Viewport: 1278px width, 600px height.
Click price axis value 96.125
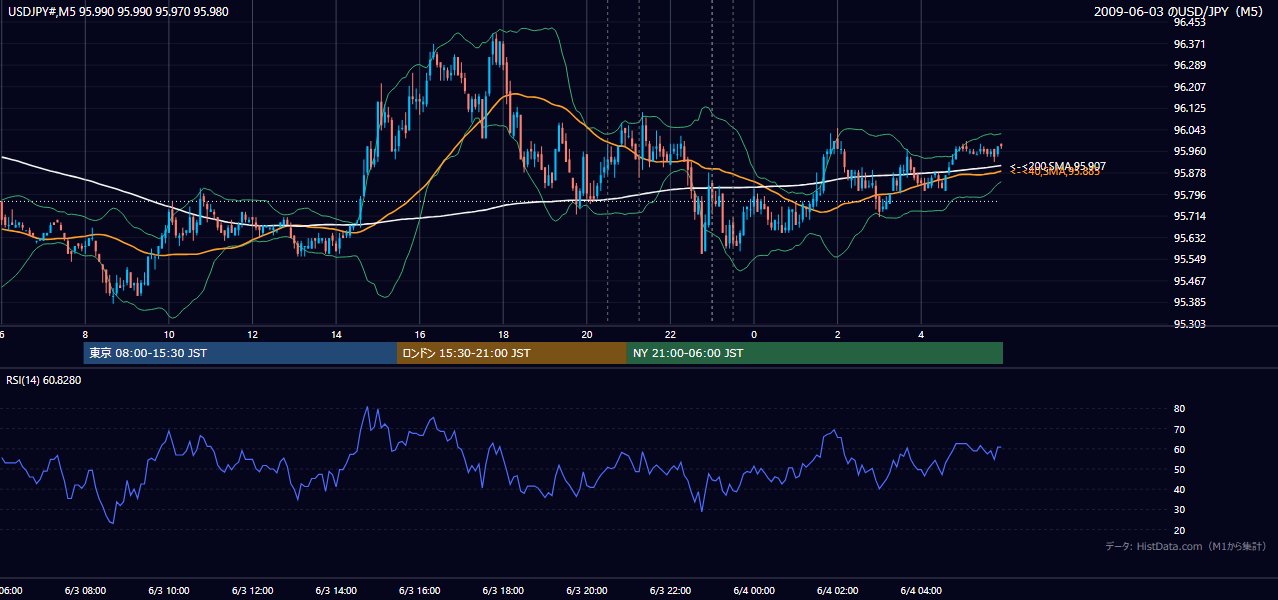(1189, 108)
